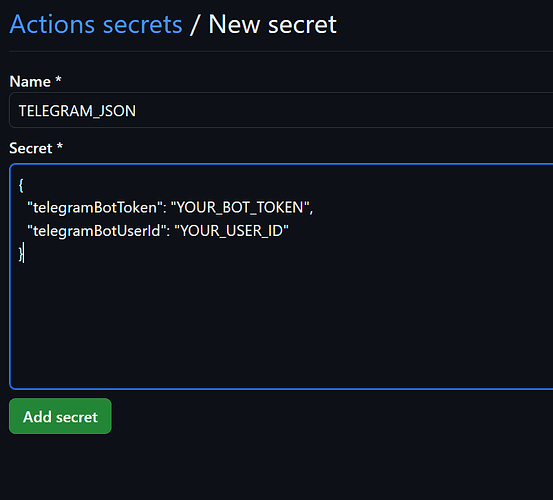The image size is (553, 500).
Task: Click the required asterisk beside Secret
Action: [x=60, y=146]
